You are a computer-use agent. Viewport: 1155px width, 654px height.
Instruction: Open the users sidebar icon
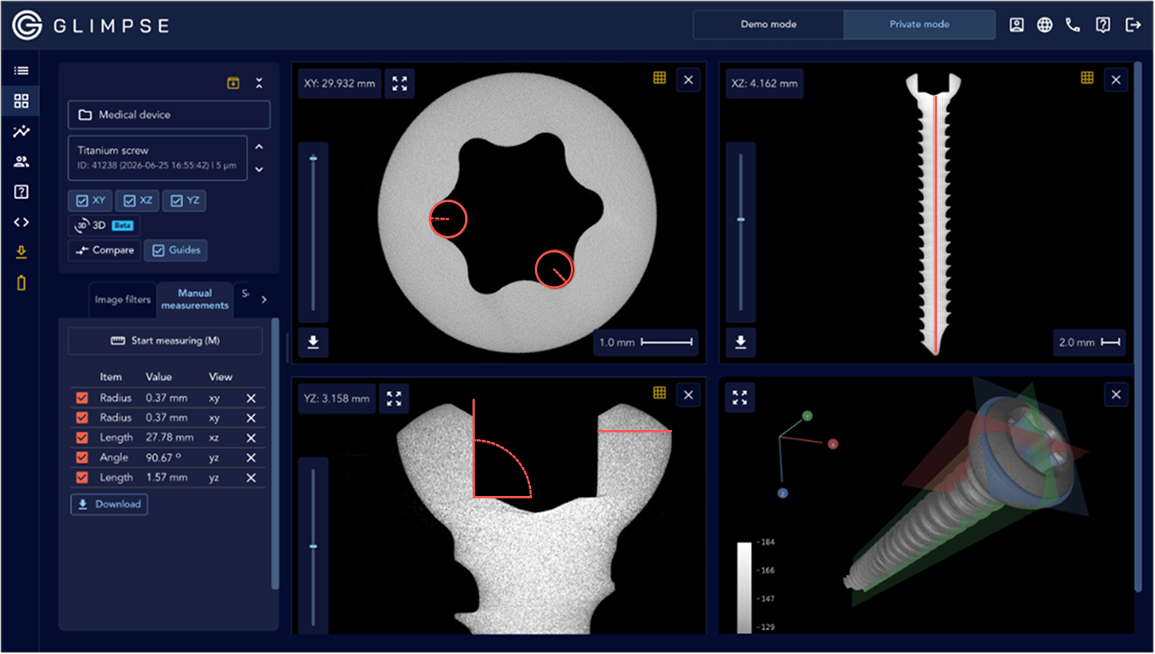pyautogui.click(x=21, y=162)
